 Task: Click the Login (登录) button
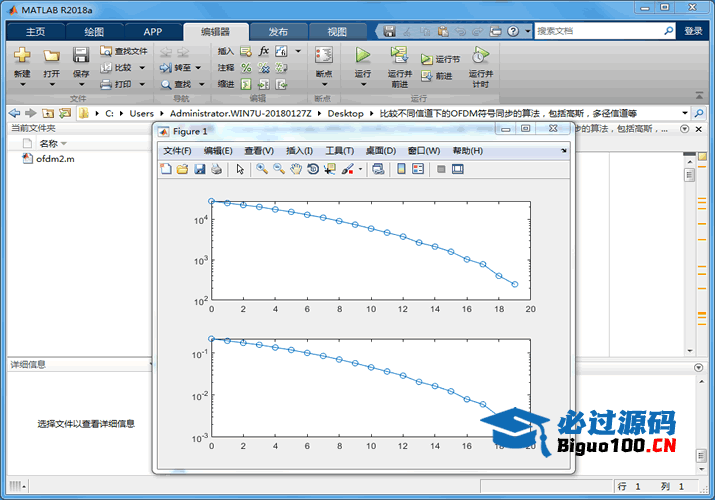693,31
